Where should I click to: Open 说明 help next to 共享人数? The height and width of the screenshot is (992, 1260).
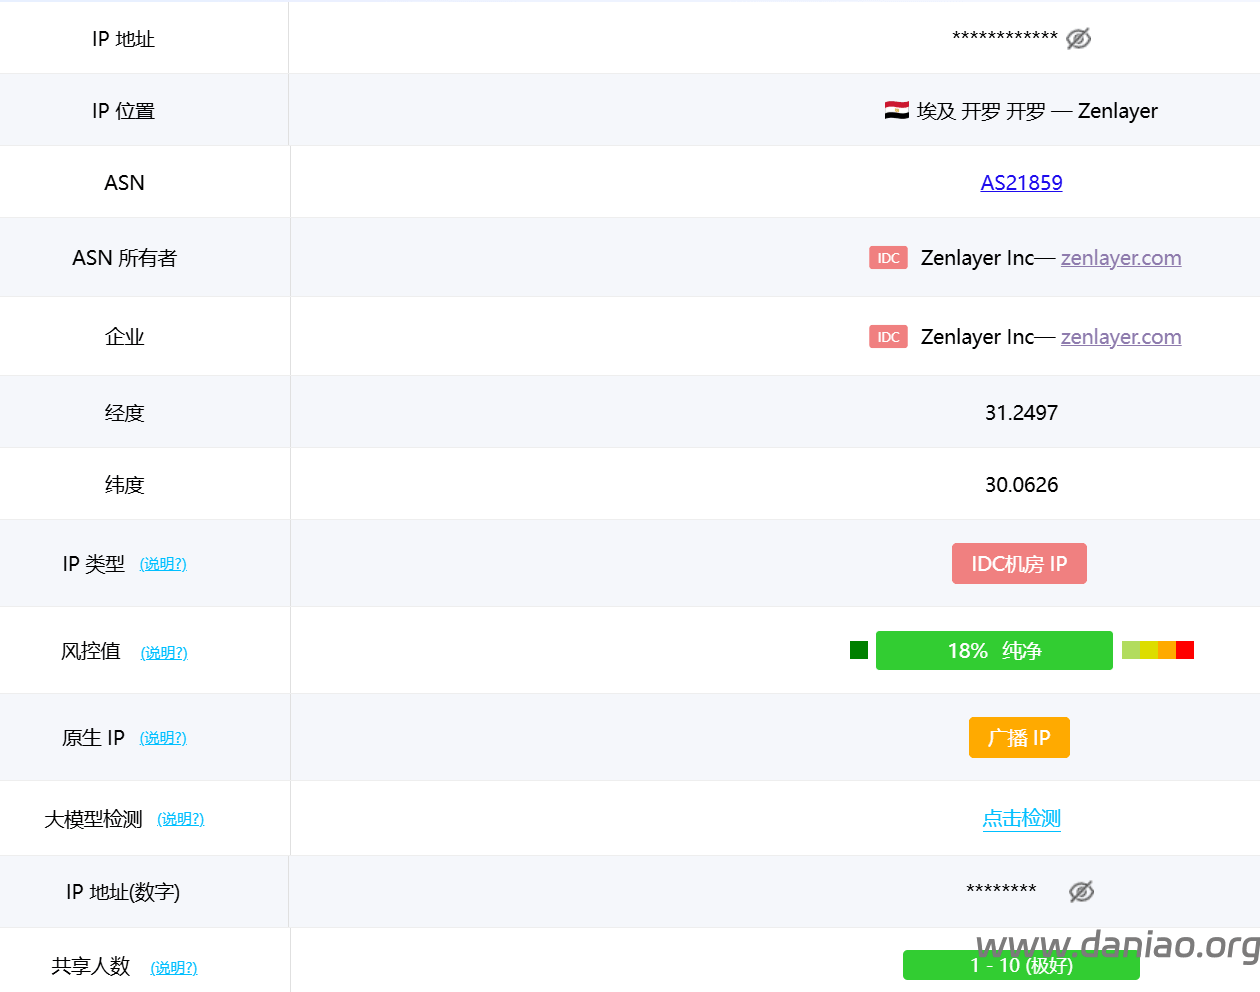pyautogui.click(x=174, y=967)
